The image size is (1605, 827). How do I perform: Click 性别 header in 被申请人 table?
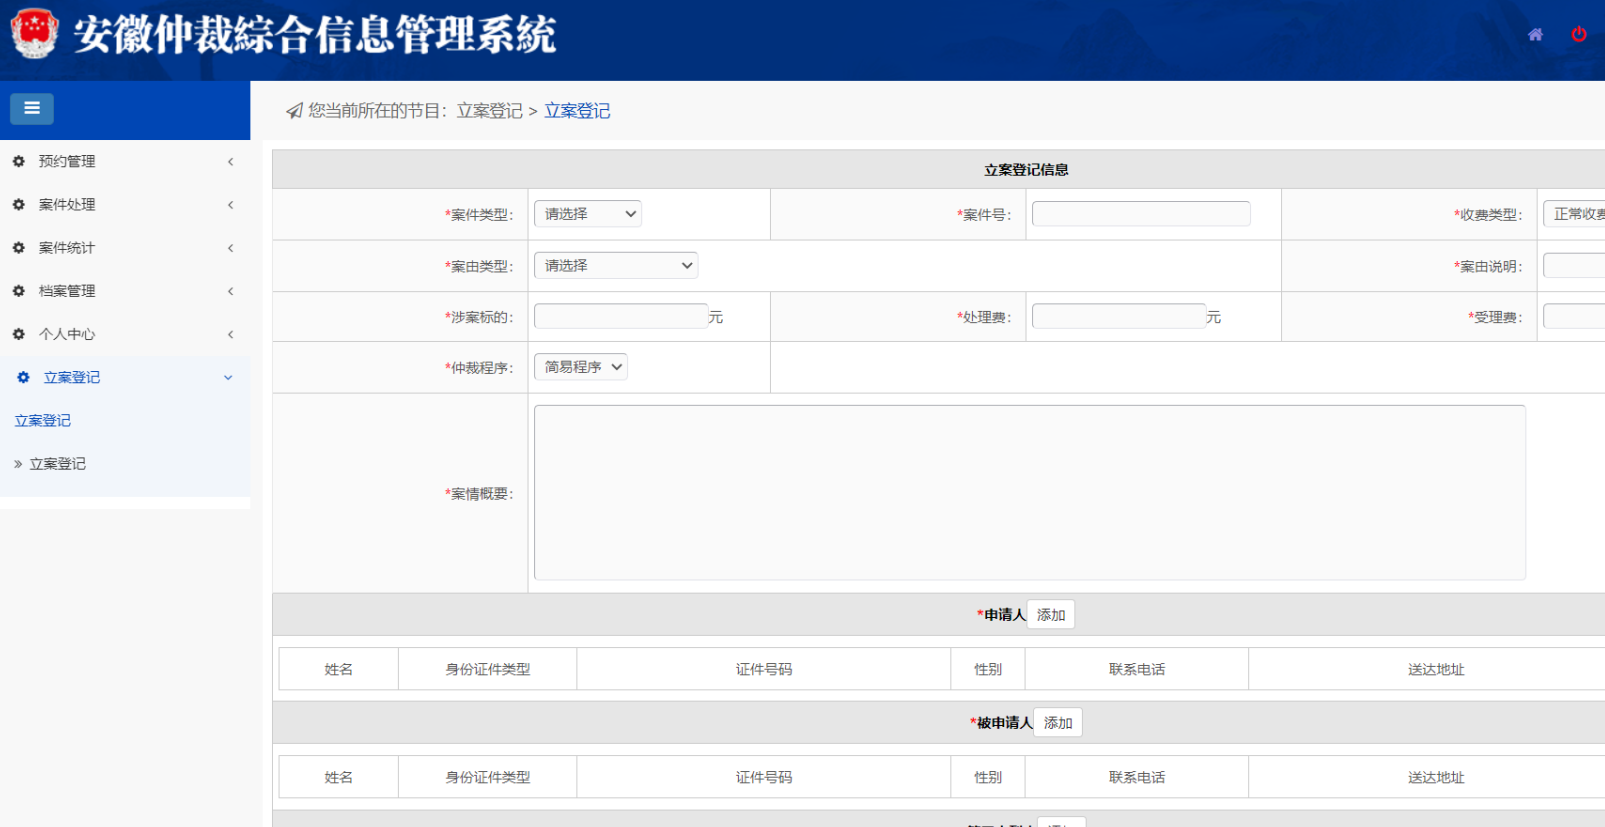988,777
